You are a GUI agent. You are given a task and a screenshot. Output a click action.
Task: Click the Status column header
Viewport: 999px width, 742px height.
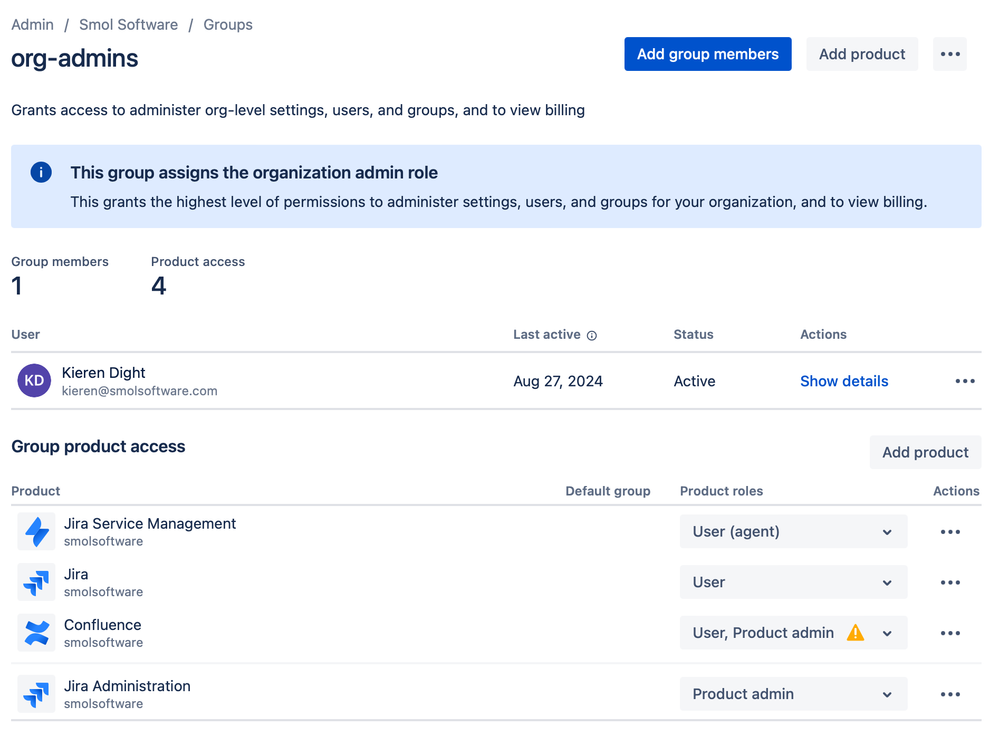[693, 334]
